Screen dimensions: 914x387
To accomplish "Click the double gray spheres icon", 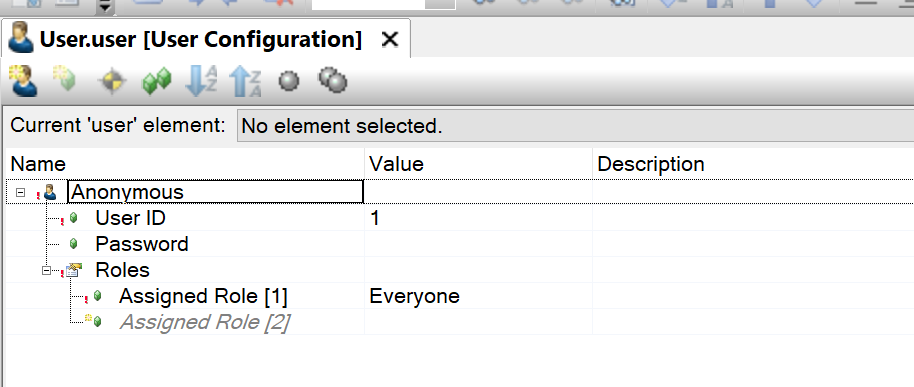I will point(333,80).
